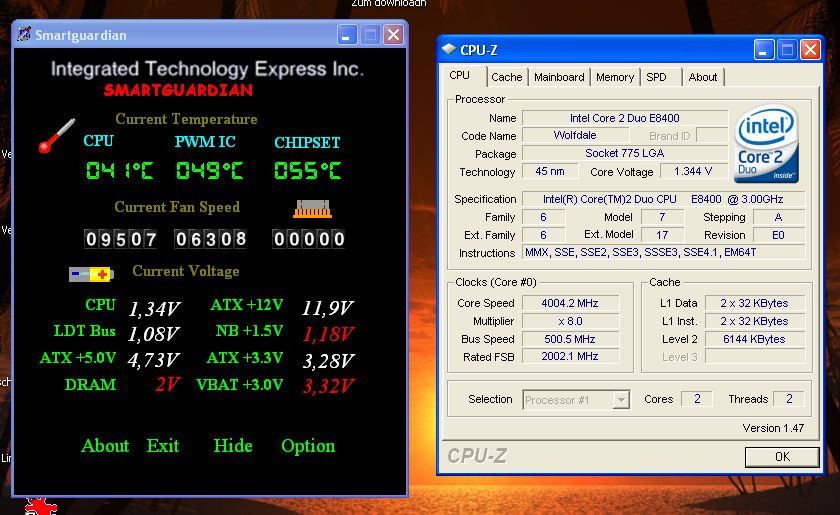The height and width of the screenshot is (515, 840).
Task: Click the Name field Intel Core 2 Duo E8400
Action: point(625,118)
